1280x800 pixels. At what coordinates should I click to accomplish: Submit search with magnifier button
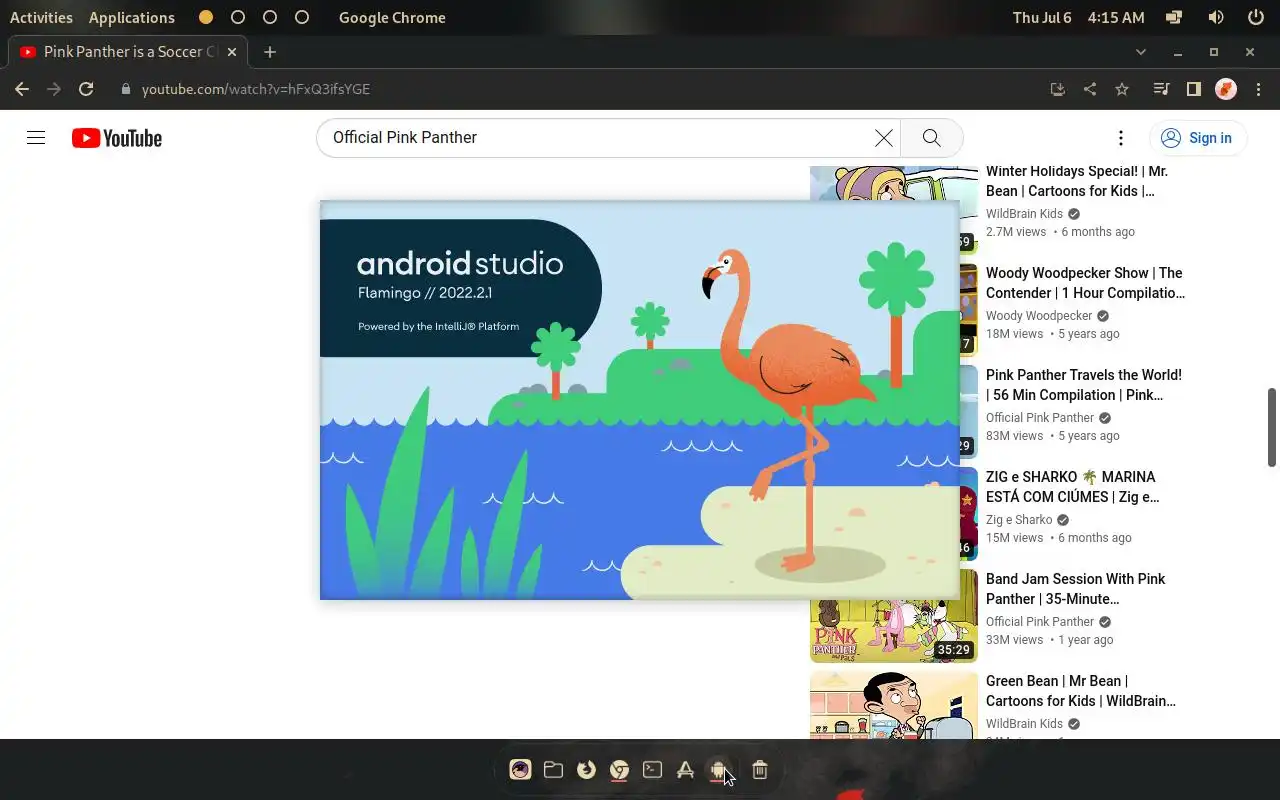click(931, 138)
